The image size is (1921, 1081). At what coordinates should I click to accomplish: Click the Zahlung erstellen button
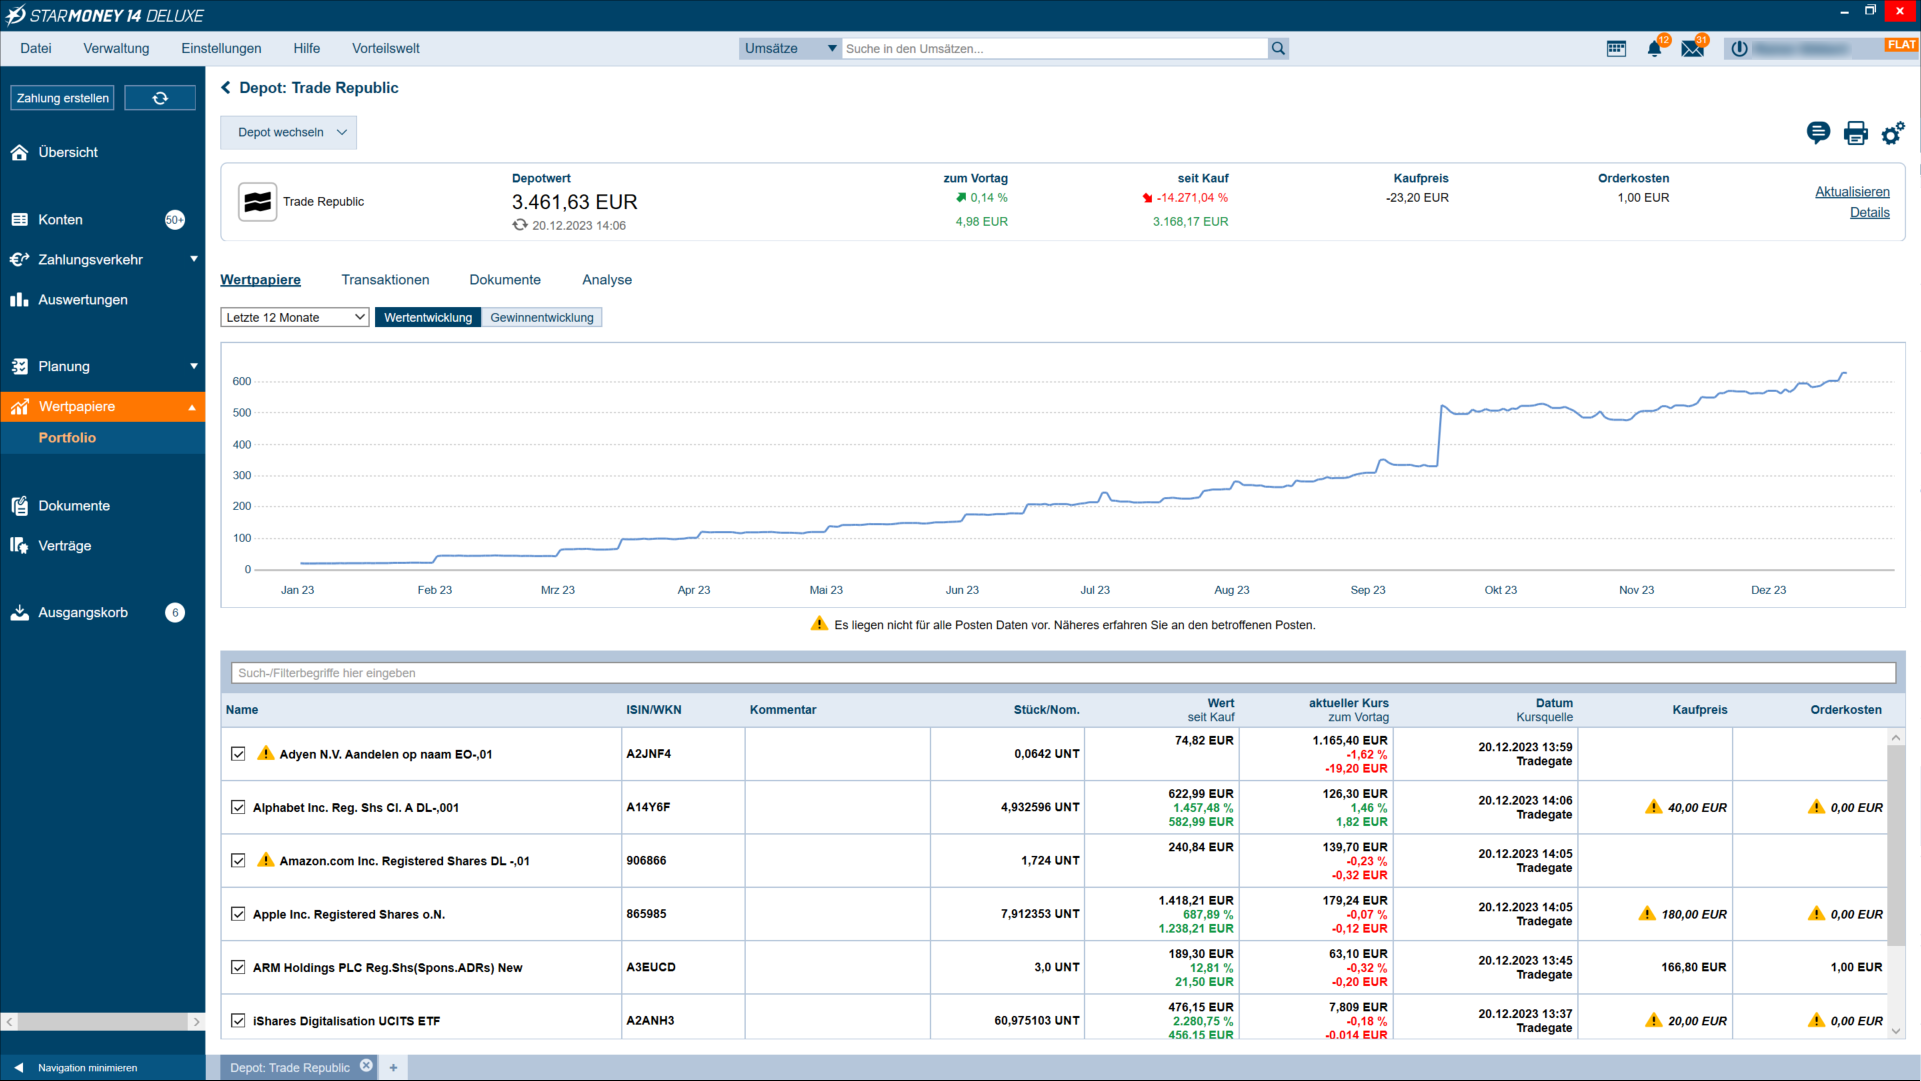(62, 98)
